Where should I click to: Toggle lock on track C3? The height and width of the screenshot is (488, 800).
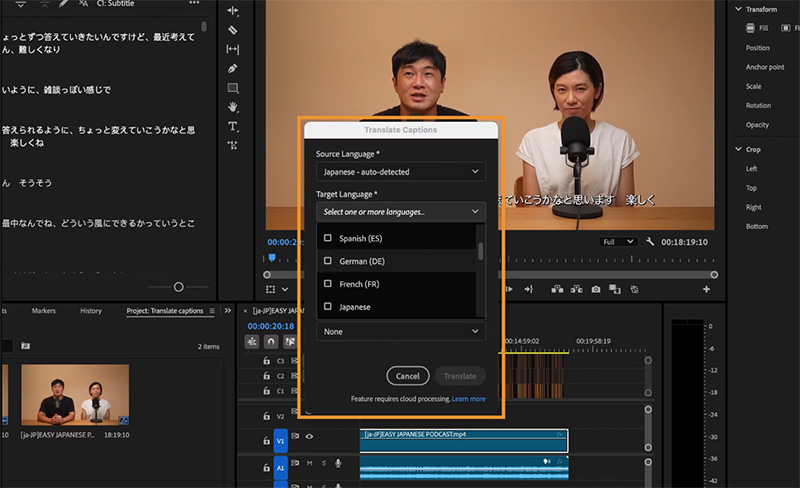click(266, 360)
